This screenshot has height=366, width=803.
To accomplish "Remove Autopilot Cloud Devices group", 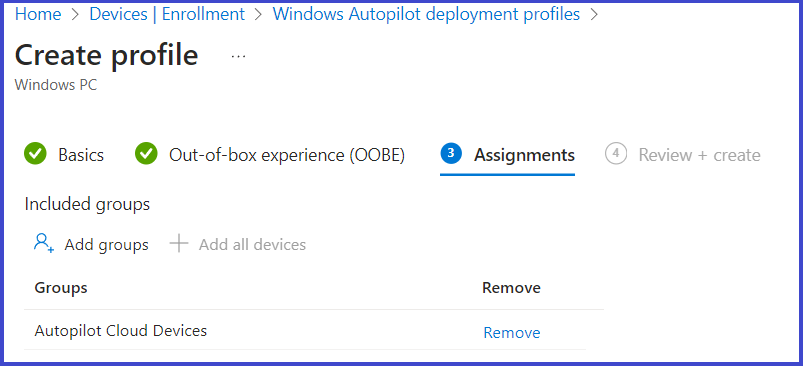I will pos(512,333).
